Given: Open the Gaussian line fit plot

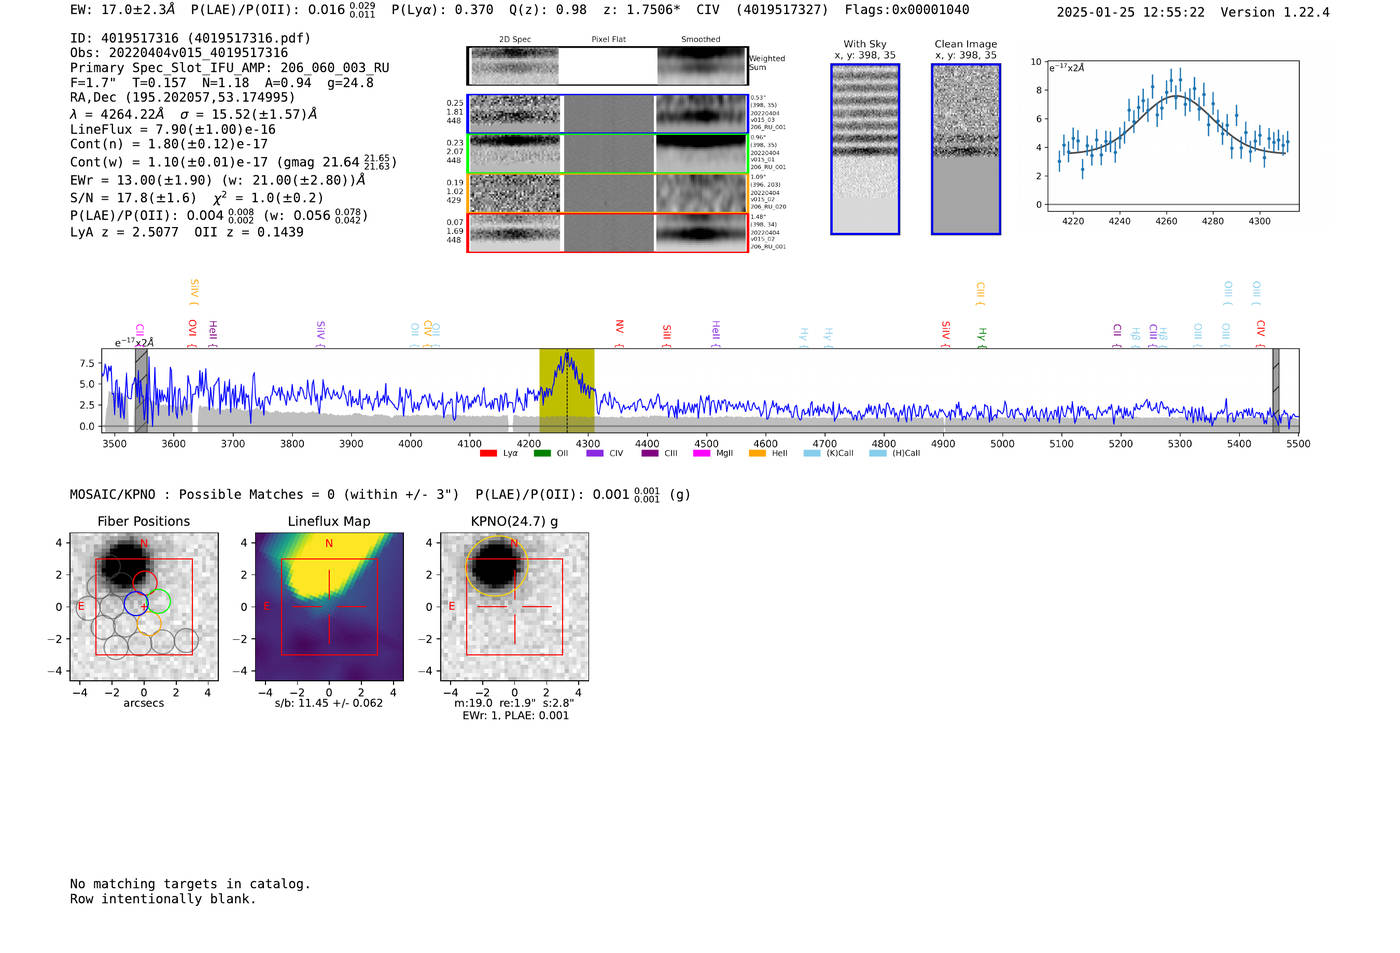Looking at the screenshot, I should click(1172, 136).
